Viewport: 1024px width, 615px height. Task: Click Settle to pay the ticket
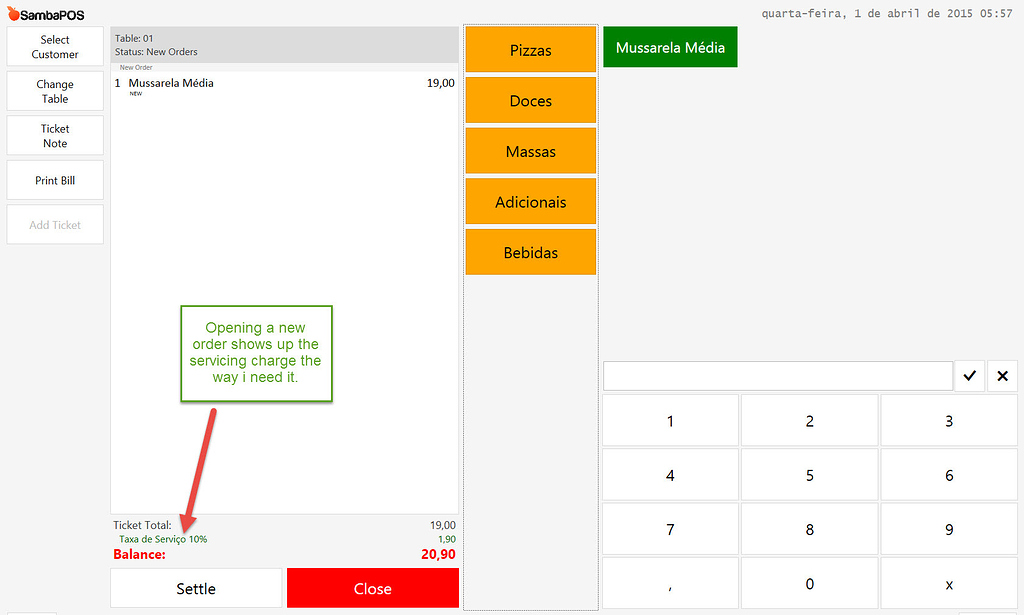(x=196, y=588)
